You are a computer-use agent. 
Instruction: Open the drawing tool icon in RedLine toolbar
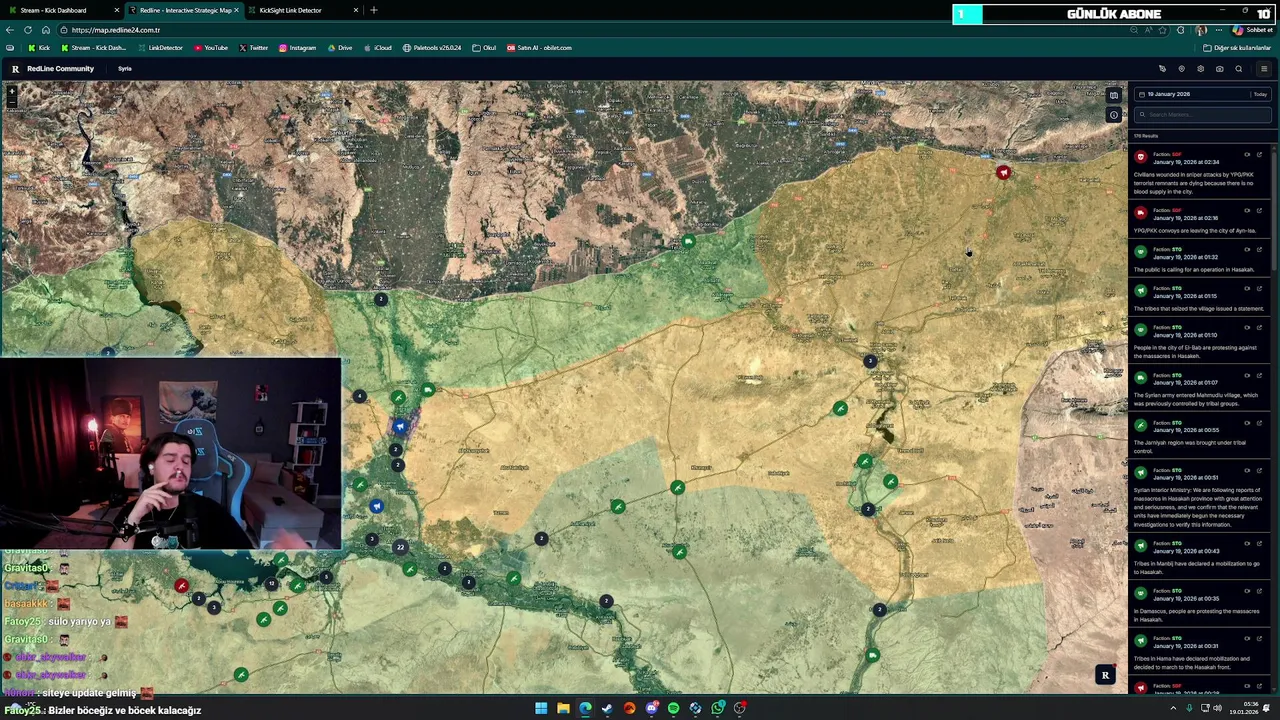(x=1162, y=69)
